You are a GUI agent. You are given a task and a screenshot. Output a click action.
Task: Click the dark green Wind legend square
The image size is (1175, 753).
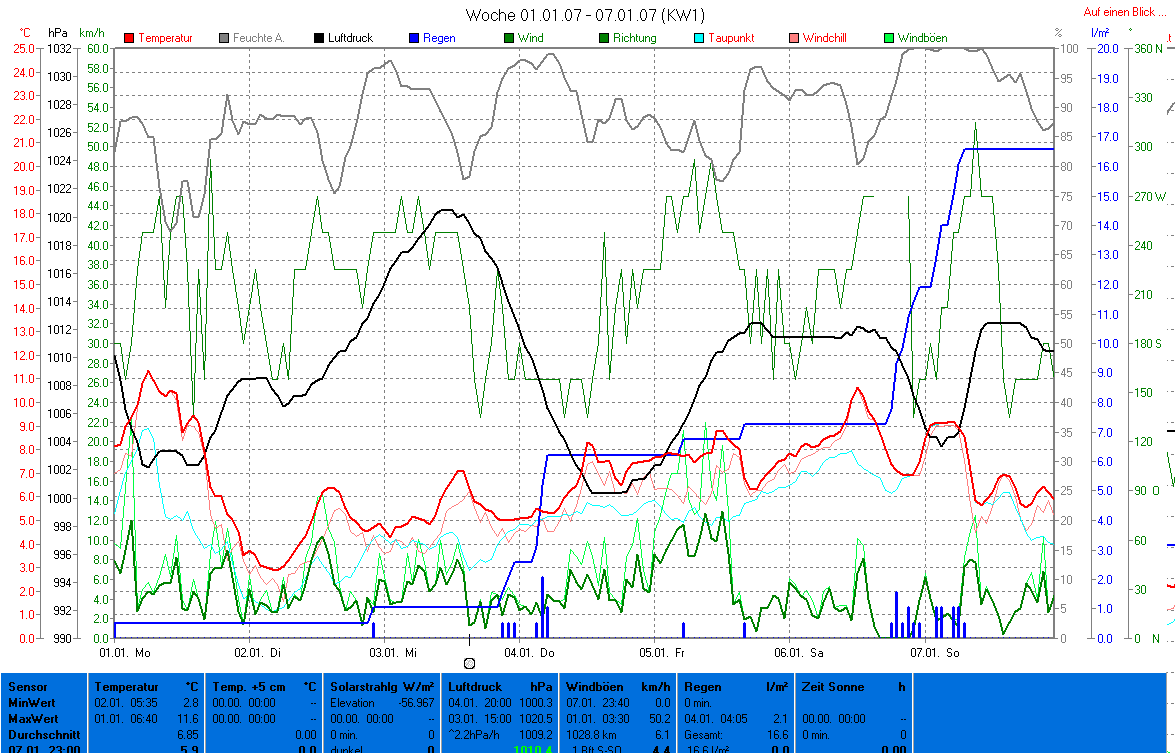click(x=509, y=38)
